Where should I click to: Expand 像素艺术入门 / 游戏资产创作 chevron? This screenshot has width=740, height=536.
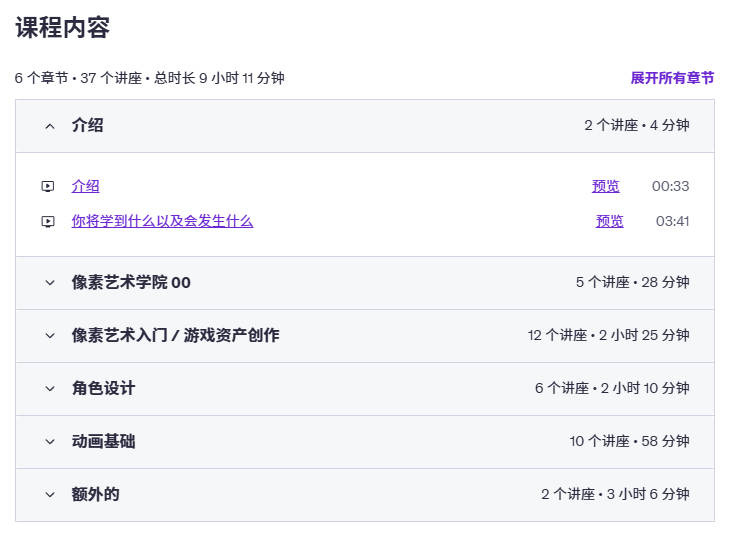tap(50, 335)
